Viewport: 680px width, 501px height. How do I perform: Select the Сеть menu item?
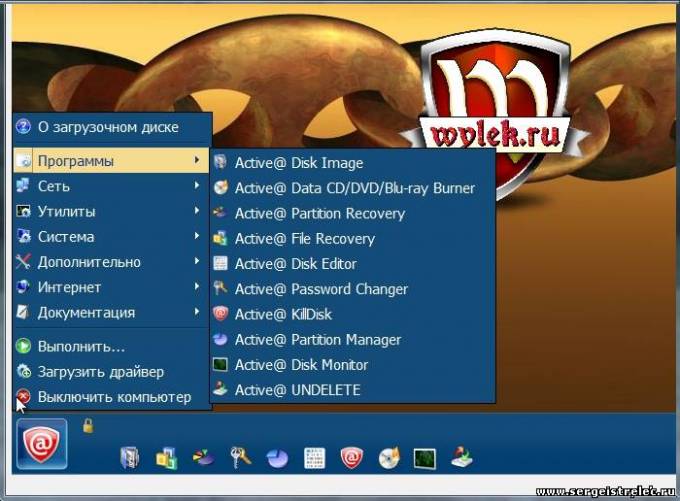(112, 186)
